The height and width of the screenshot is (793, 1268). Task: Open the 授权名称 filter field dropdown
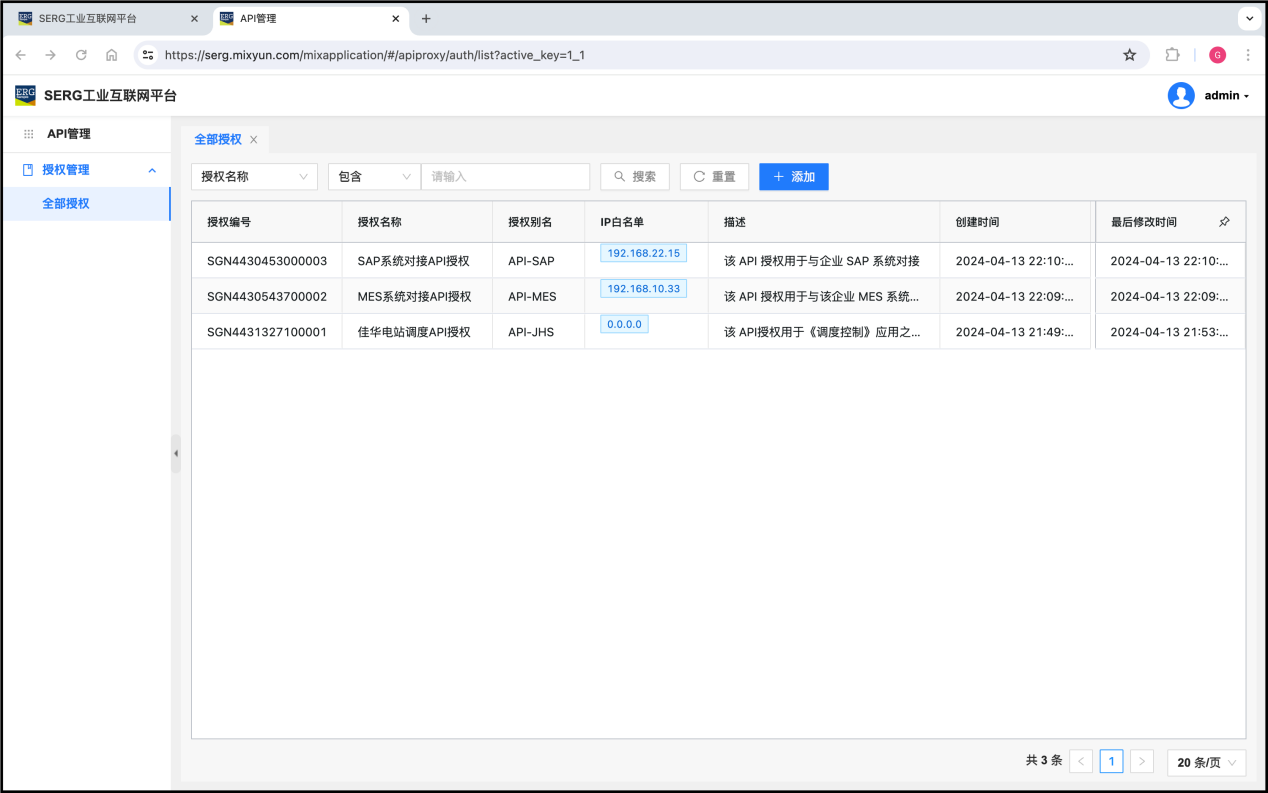[254, 177]
